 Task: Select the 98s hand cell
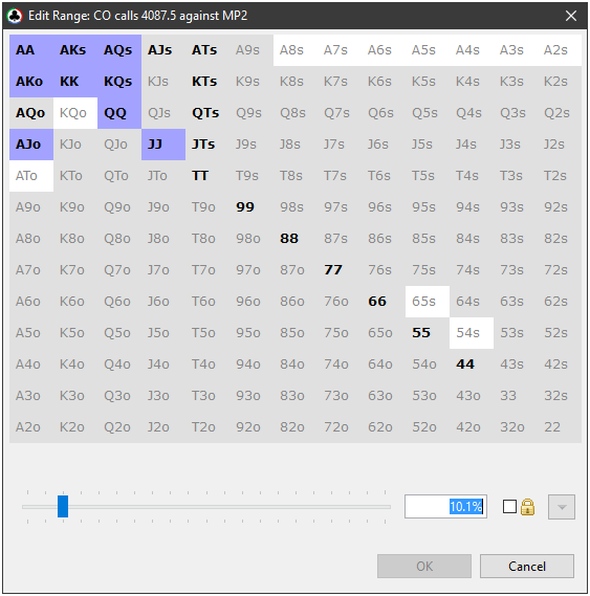295,207
